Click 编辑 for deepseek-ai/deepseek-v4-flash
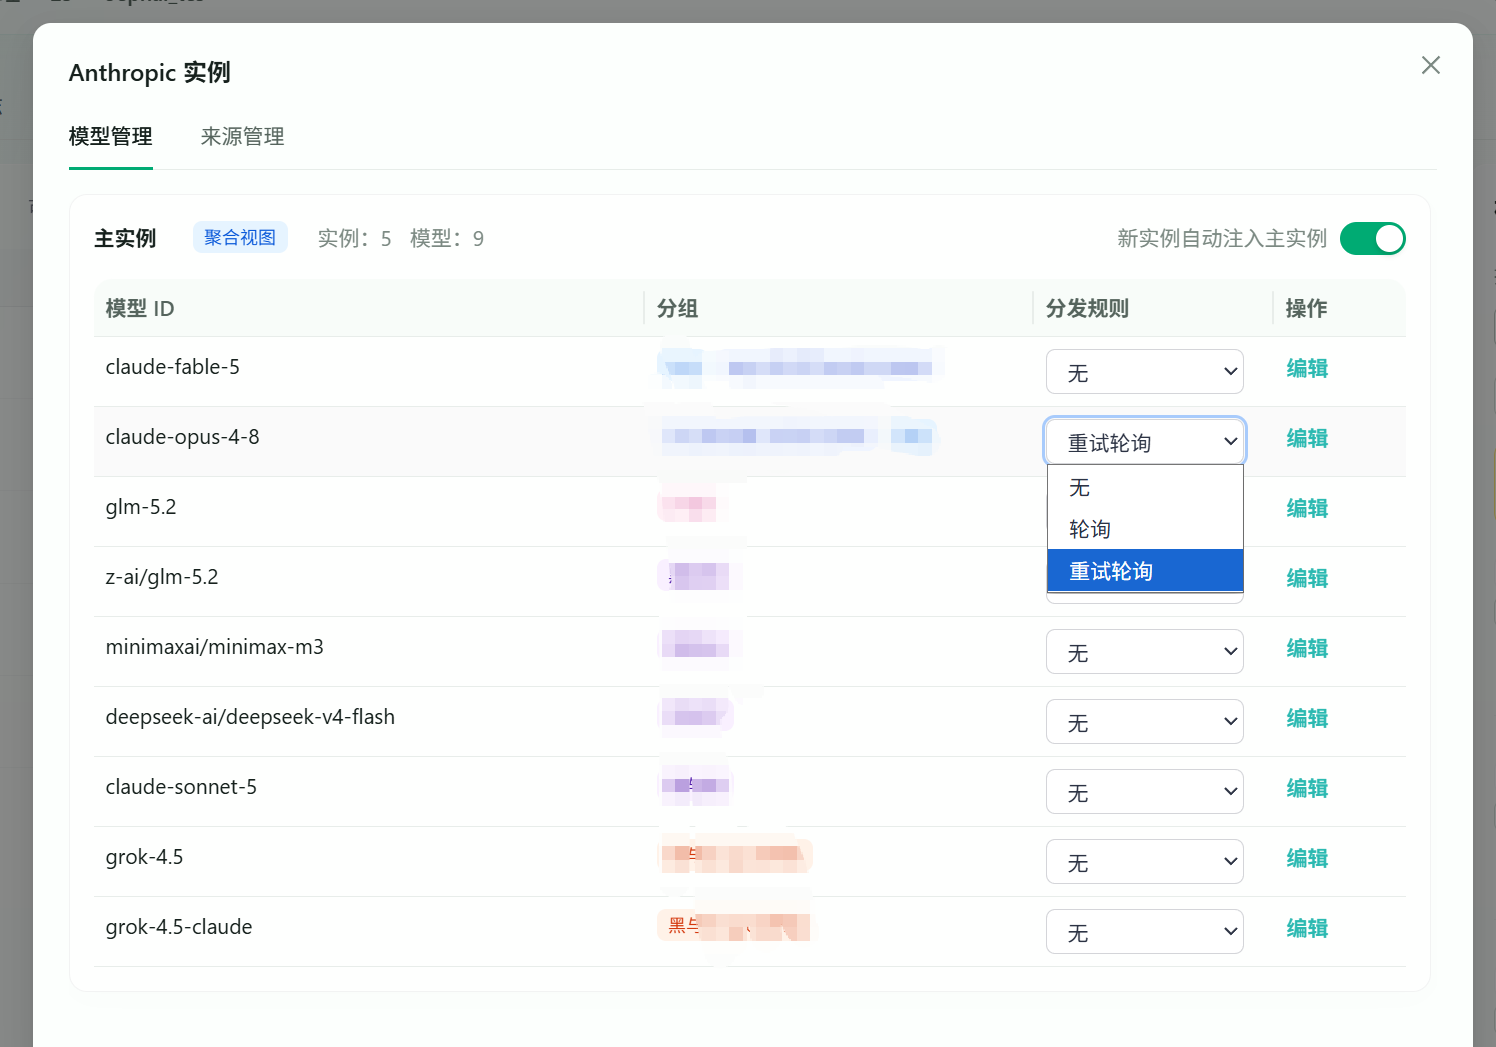 point(1307,718)
